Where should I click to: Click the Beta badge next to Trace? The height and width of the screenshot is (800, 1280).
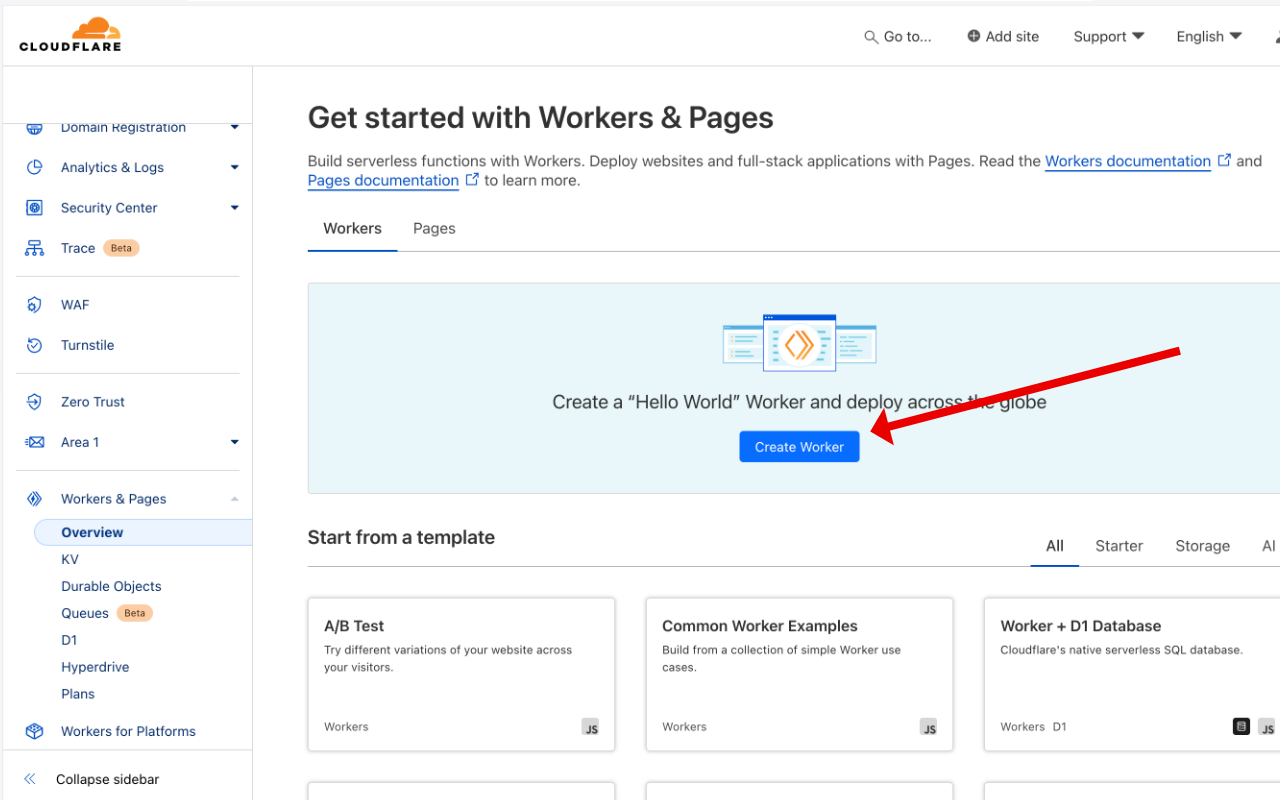click(121, 248)
